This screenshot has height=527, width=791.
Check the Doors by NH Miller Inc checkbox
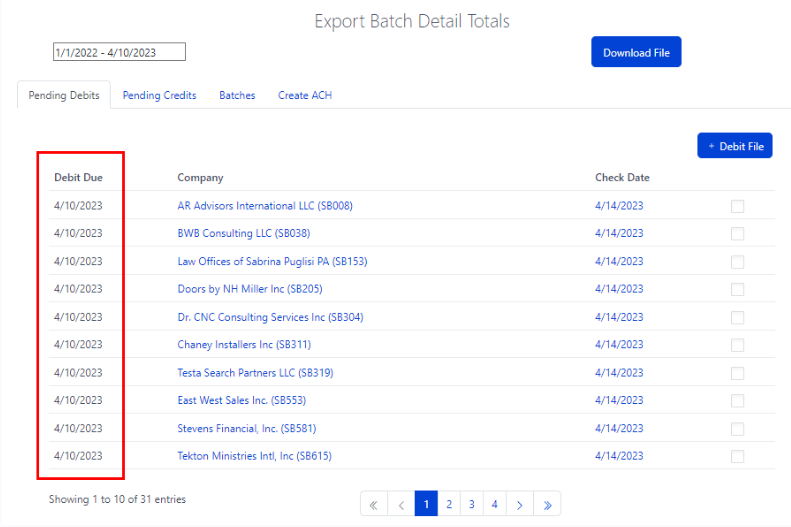point(738,289)
